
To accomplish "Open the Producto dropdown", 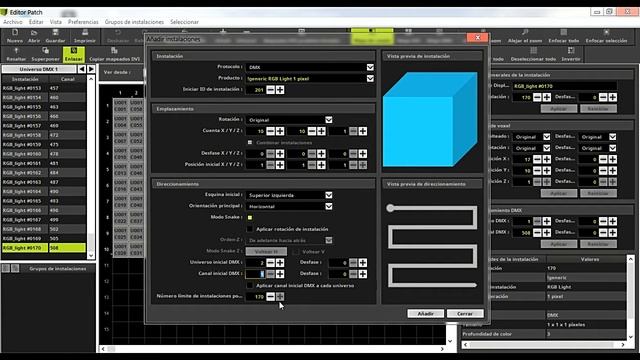I will [370, 78].
